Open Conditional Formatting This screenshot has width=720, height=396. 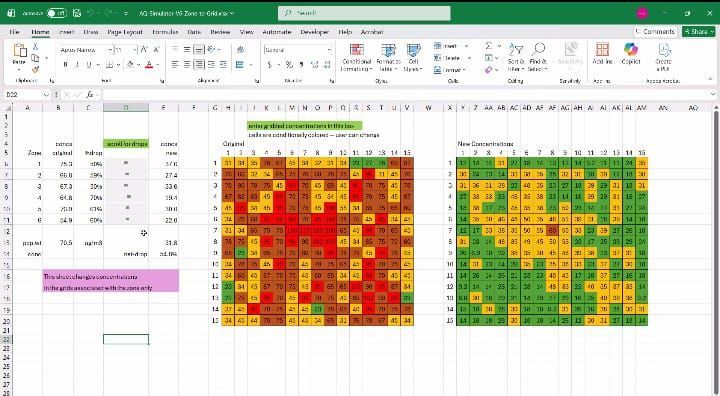(356, 57)
